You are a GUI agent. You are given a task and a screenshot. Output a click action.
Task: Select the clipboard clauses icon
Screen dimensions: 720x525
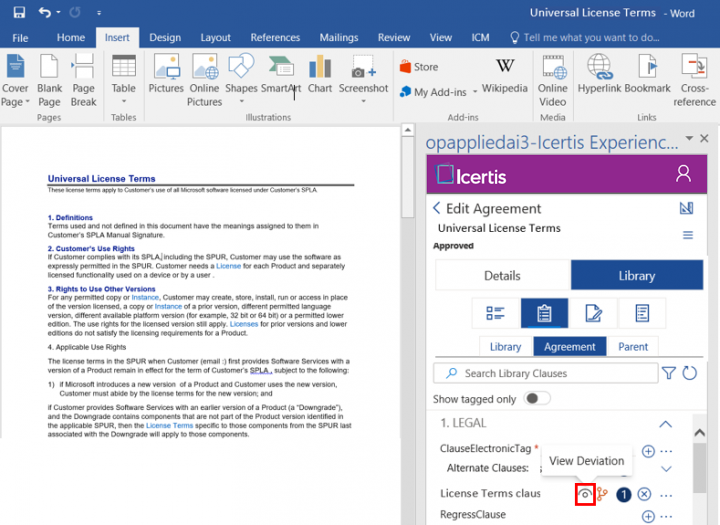click(544, 313)
